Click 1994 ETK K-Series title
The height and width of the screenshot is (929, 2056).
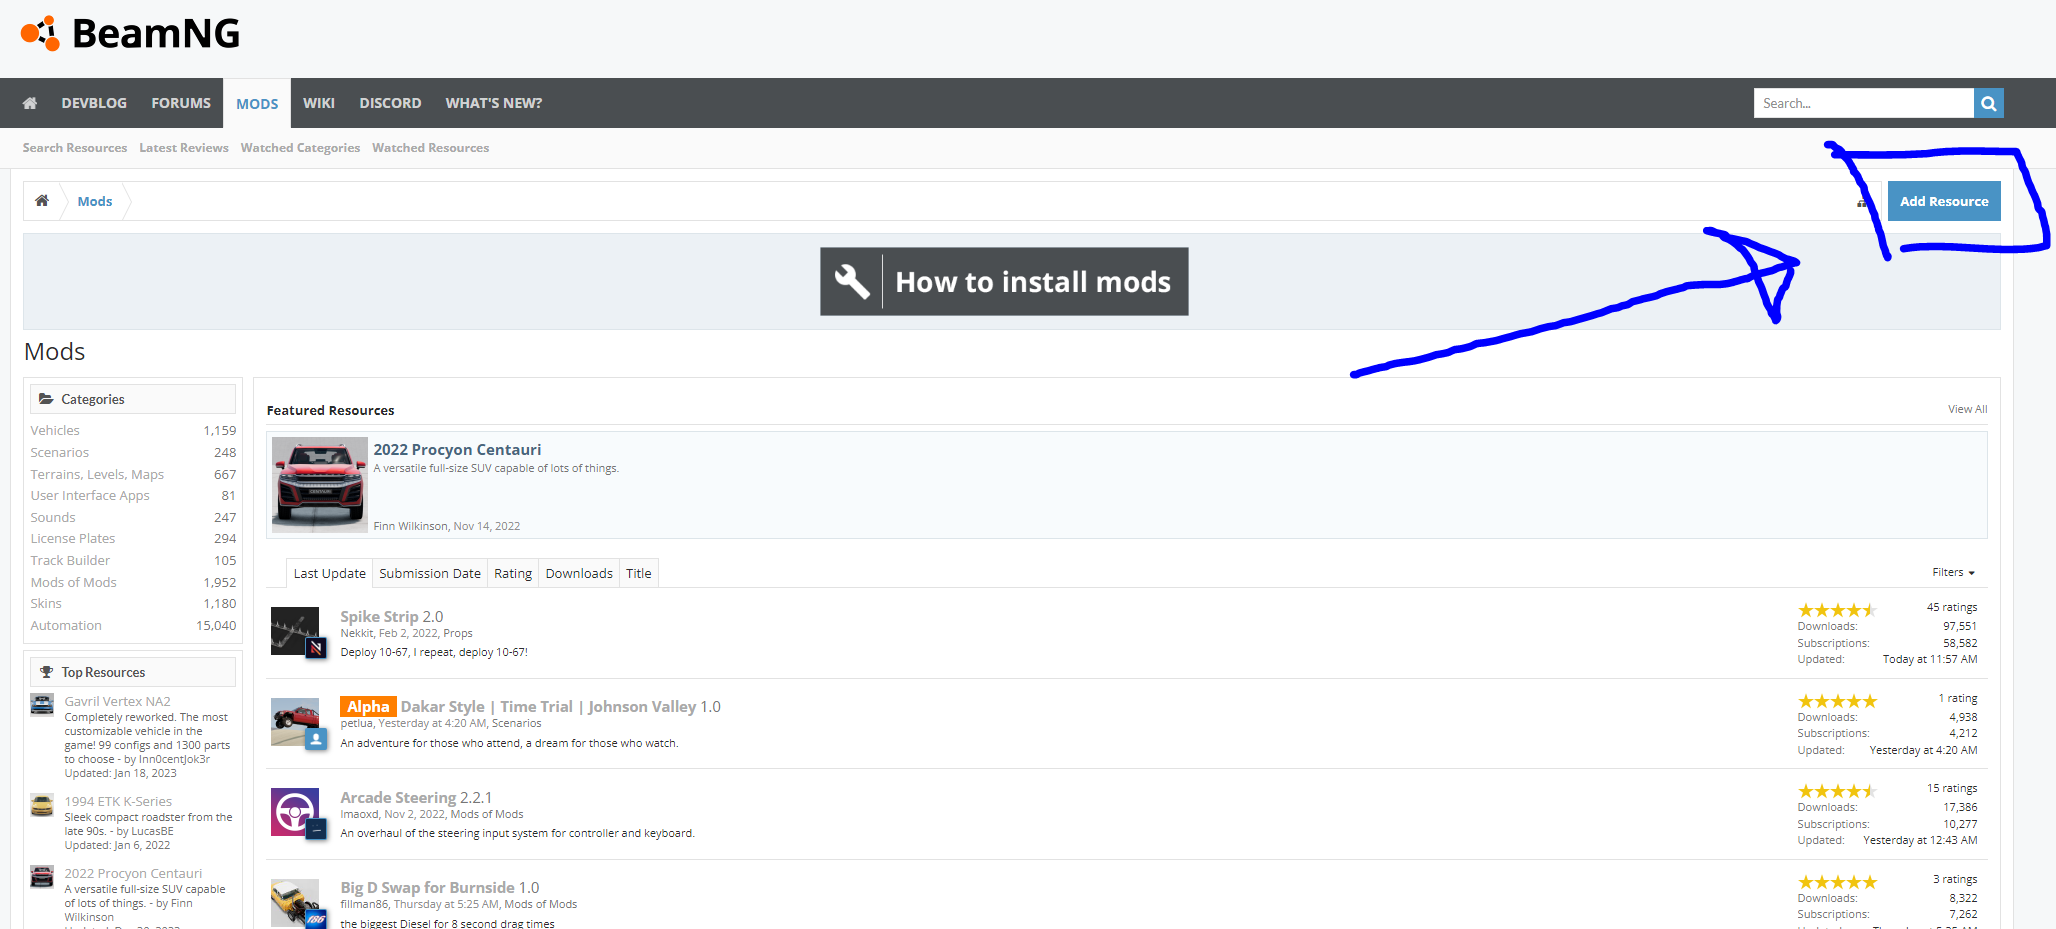point(118,801)
